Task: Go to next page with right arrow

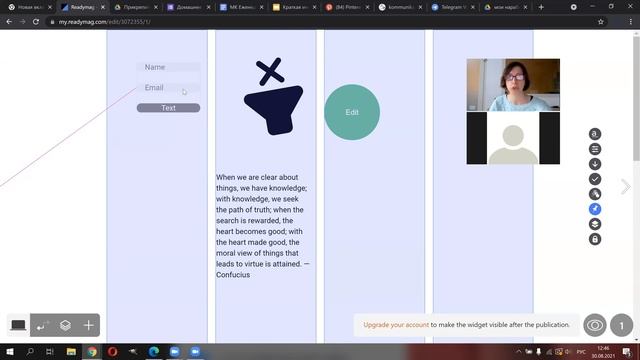Action: pos(625,187)
